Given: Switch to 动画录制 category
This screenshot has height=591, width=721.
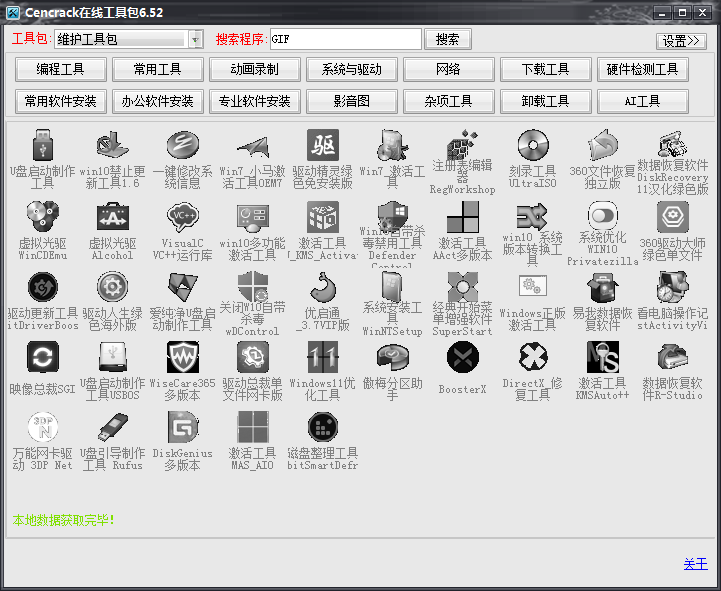Looking at the screenshot, I should point(255,69).
